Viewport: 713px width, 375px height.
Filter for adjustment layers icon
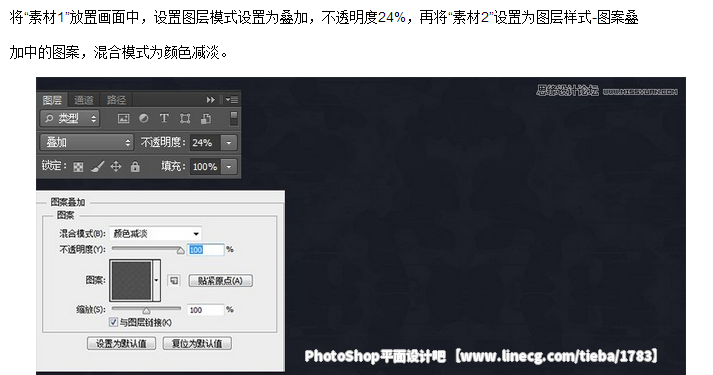(144, 119)
